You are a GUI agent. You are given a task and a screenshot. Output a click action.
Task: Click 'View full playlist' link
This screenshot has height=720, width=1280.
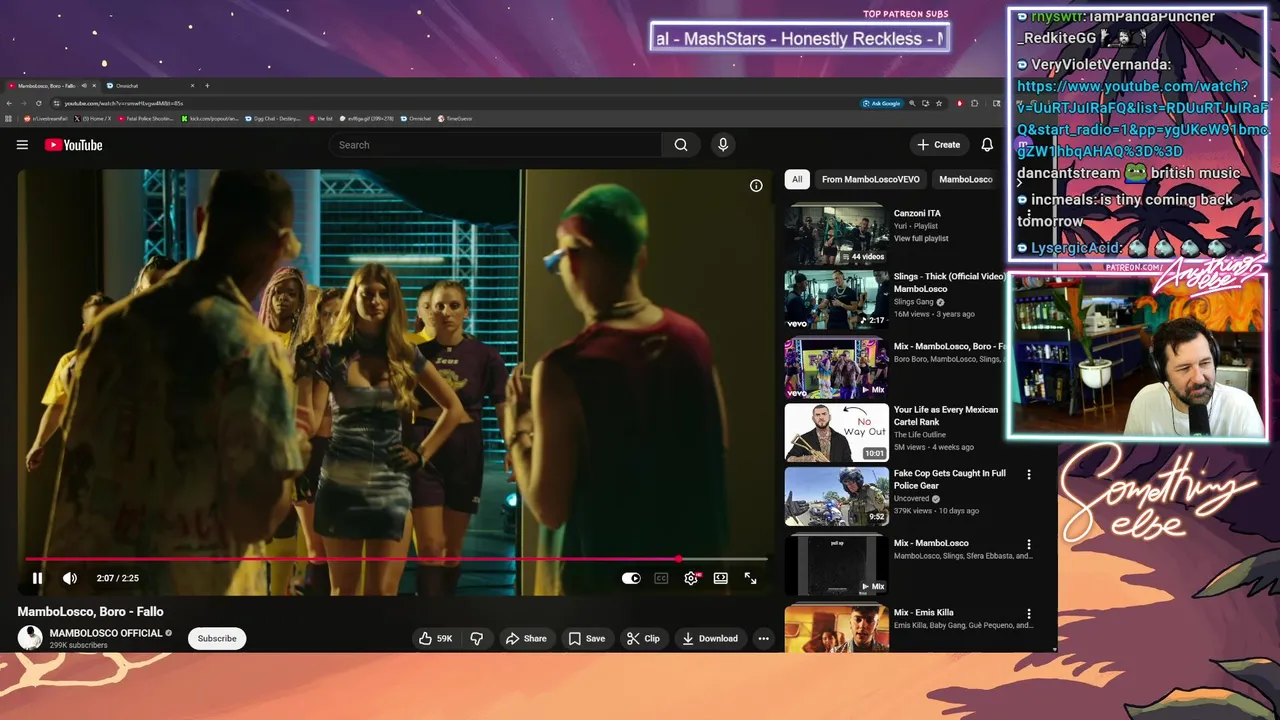[921, 239]
